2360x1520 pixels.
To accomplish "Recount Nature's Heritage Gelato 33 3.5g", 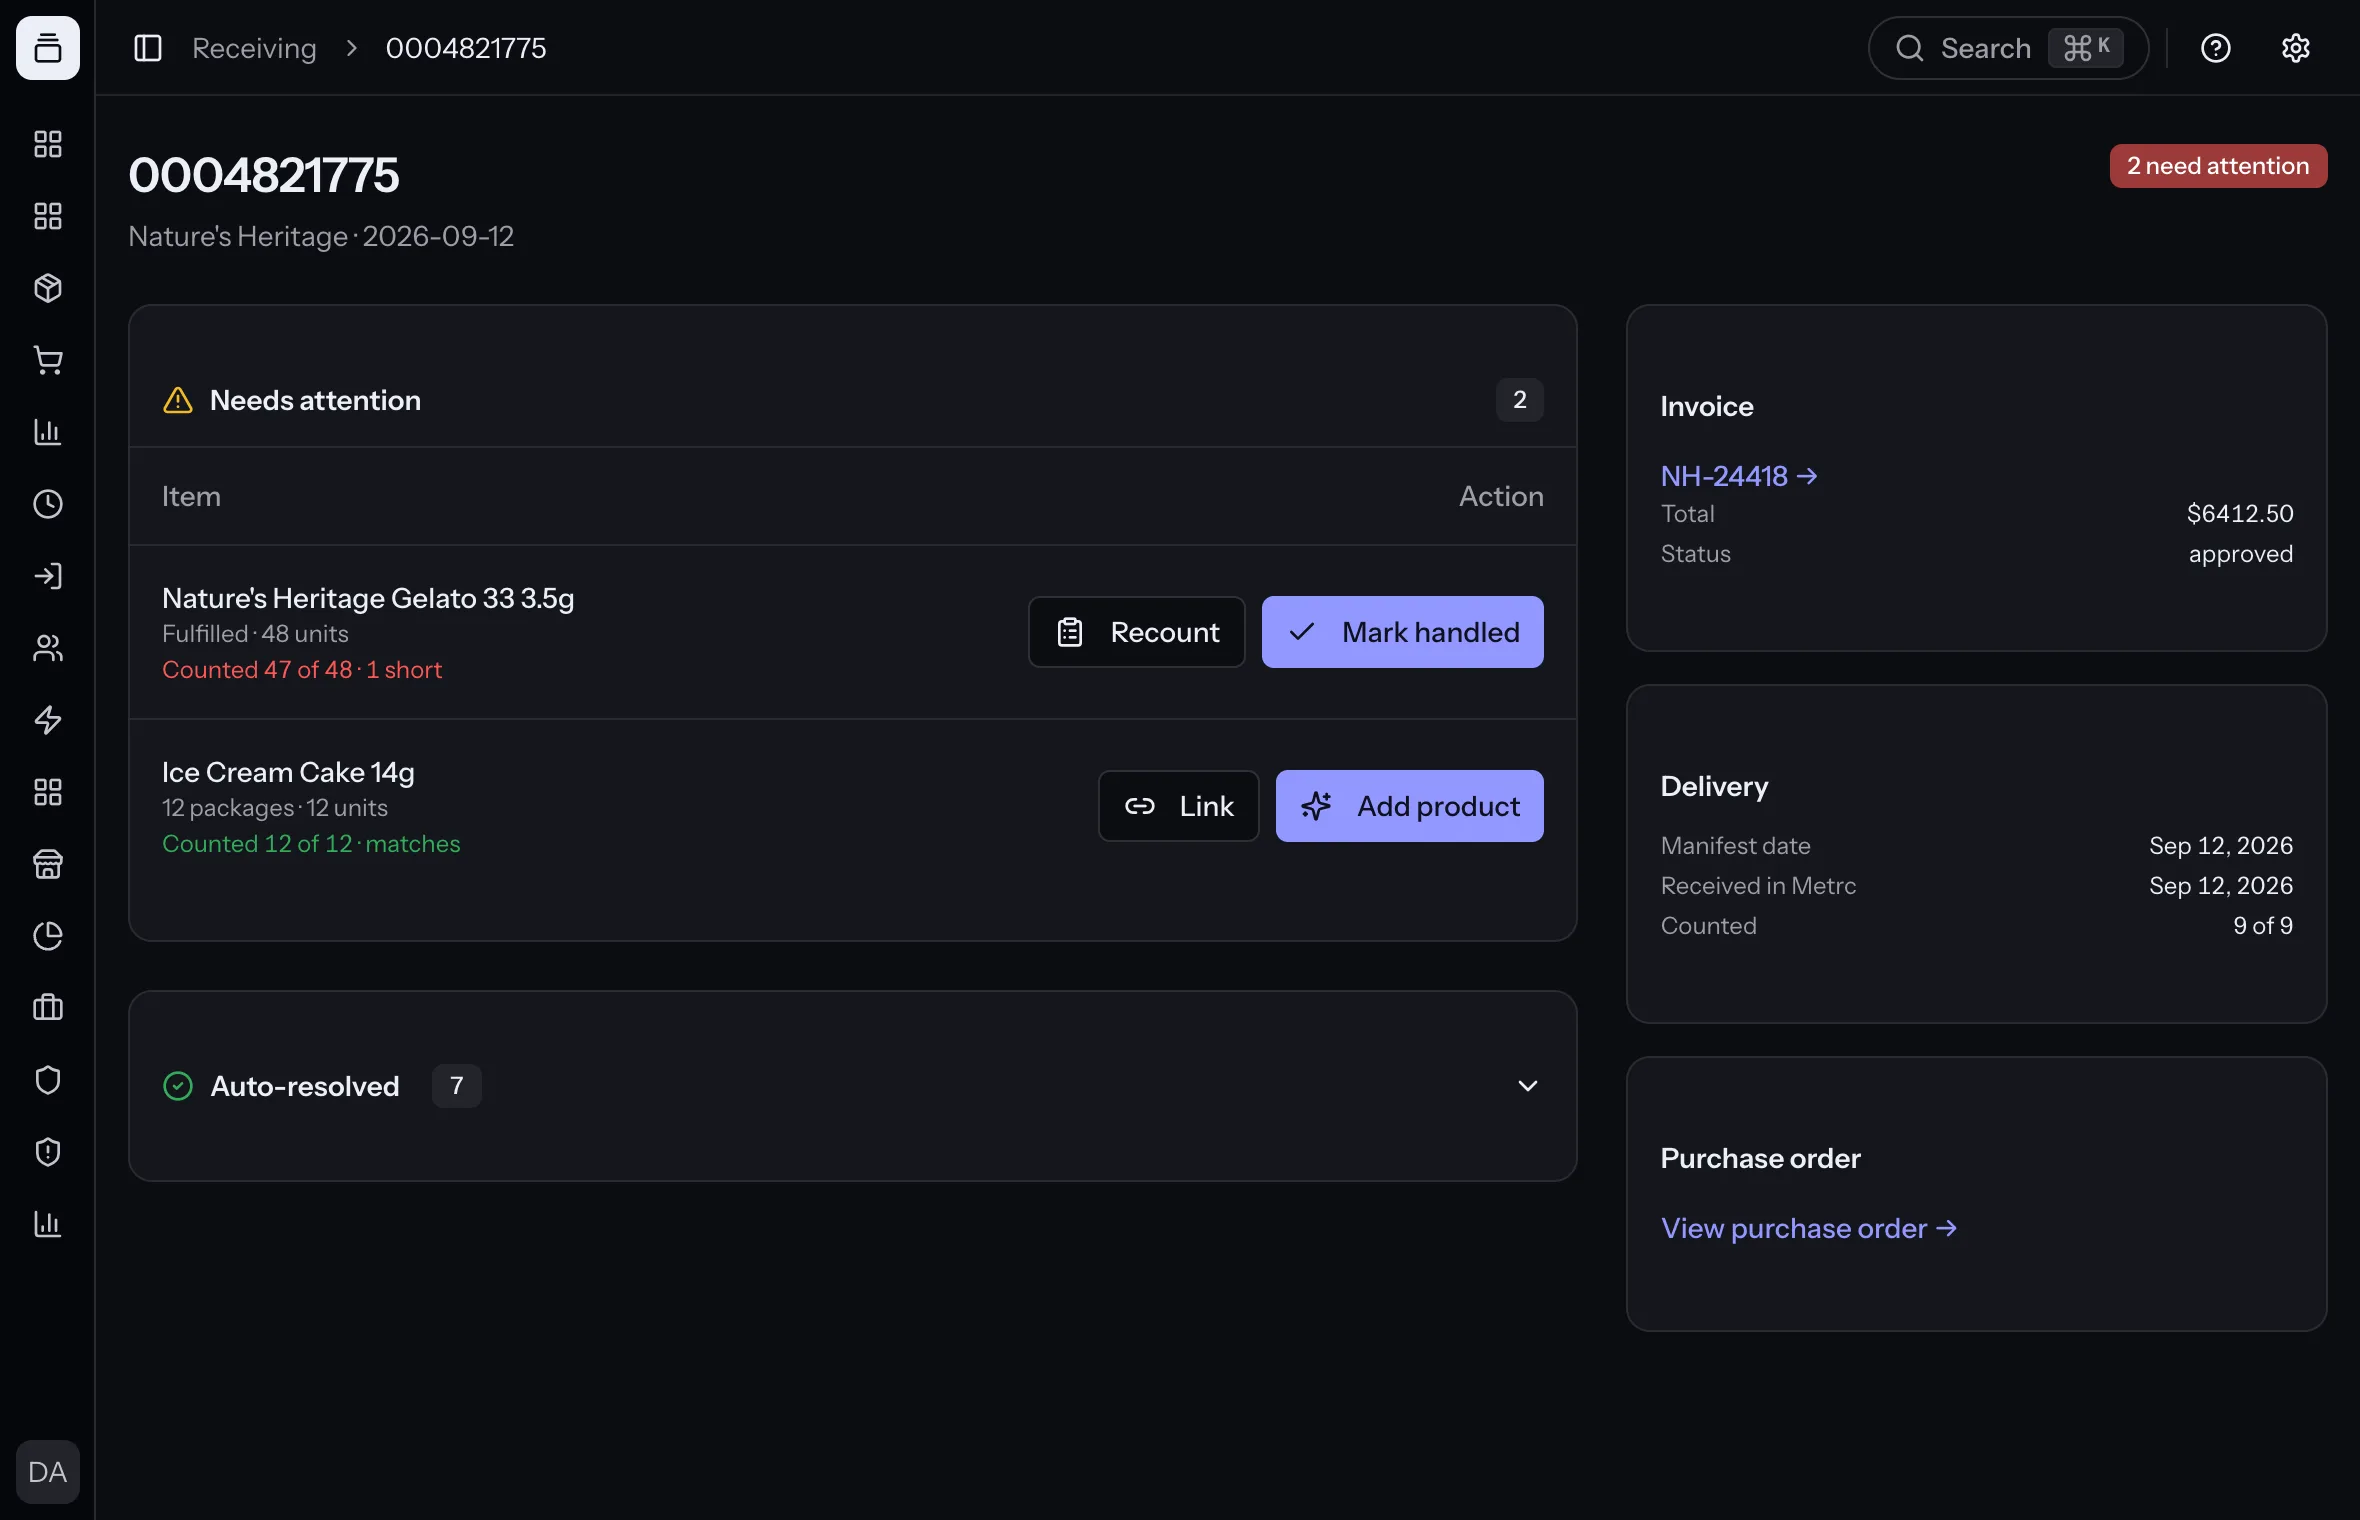I will tap(1137, 632).
